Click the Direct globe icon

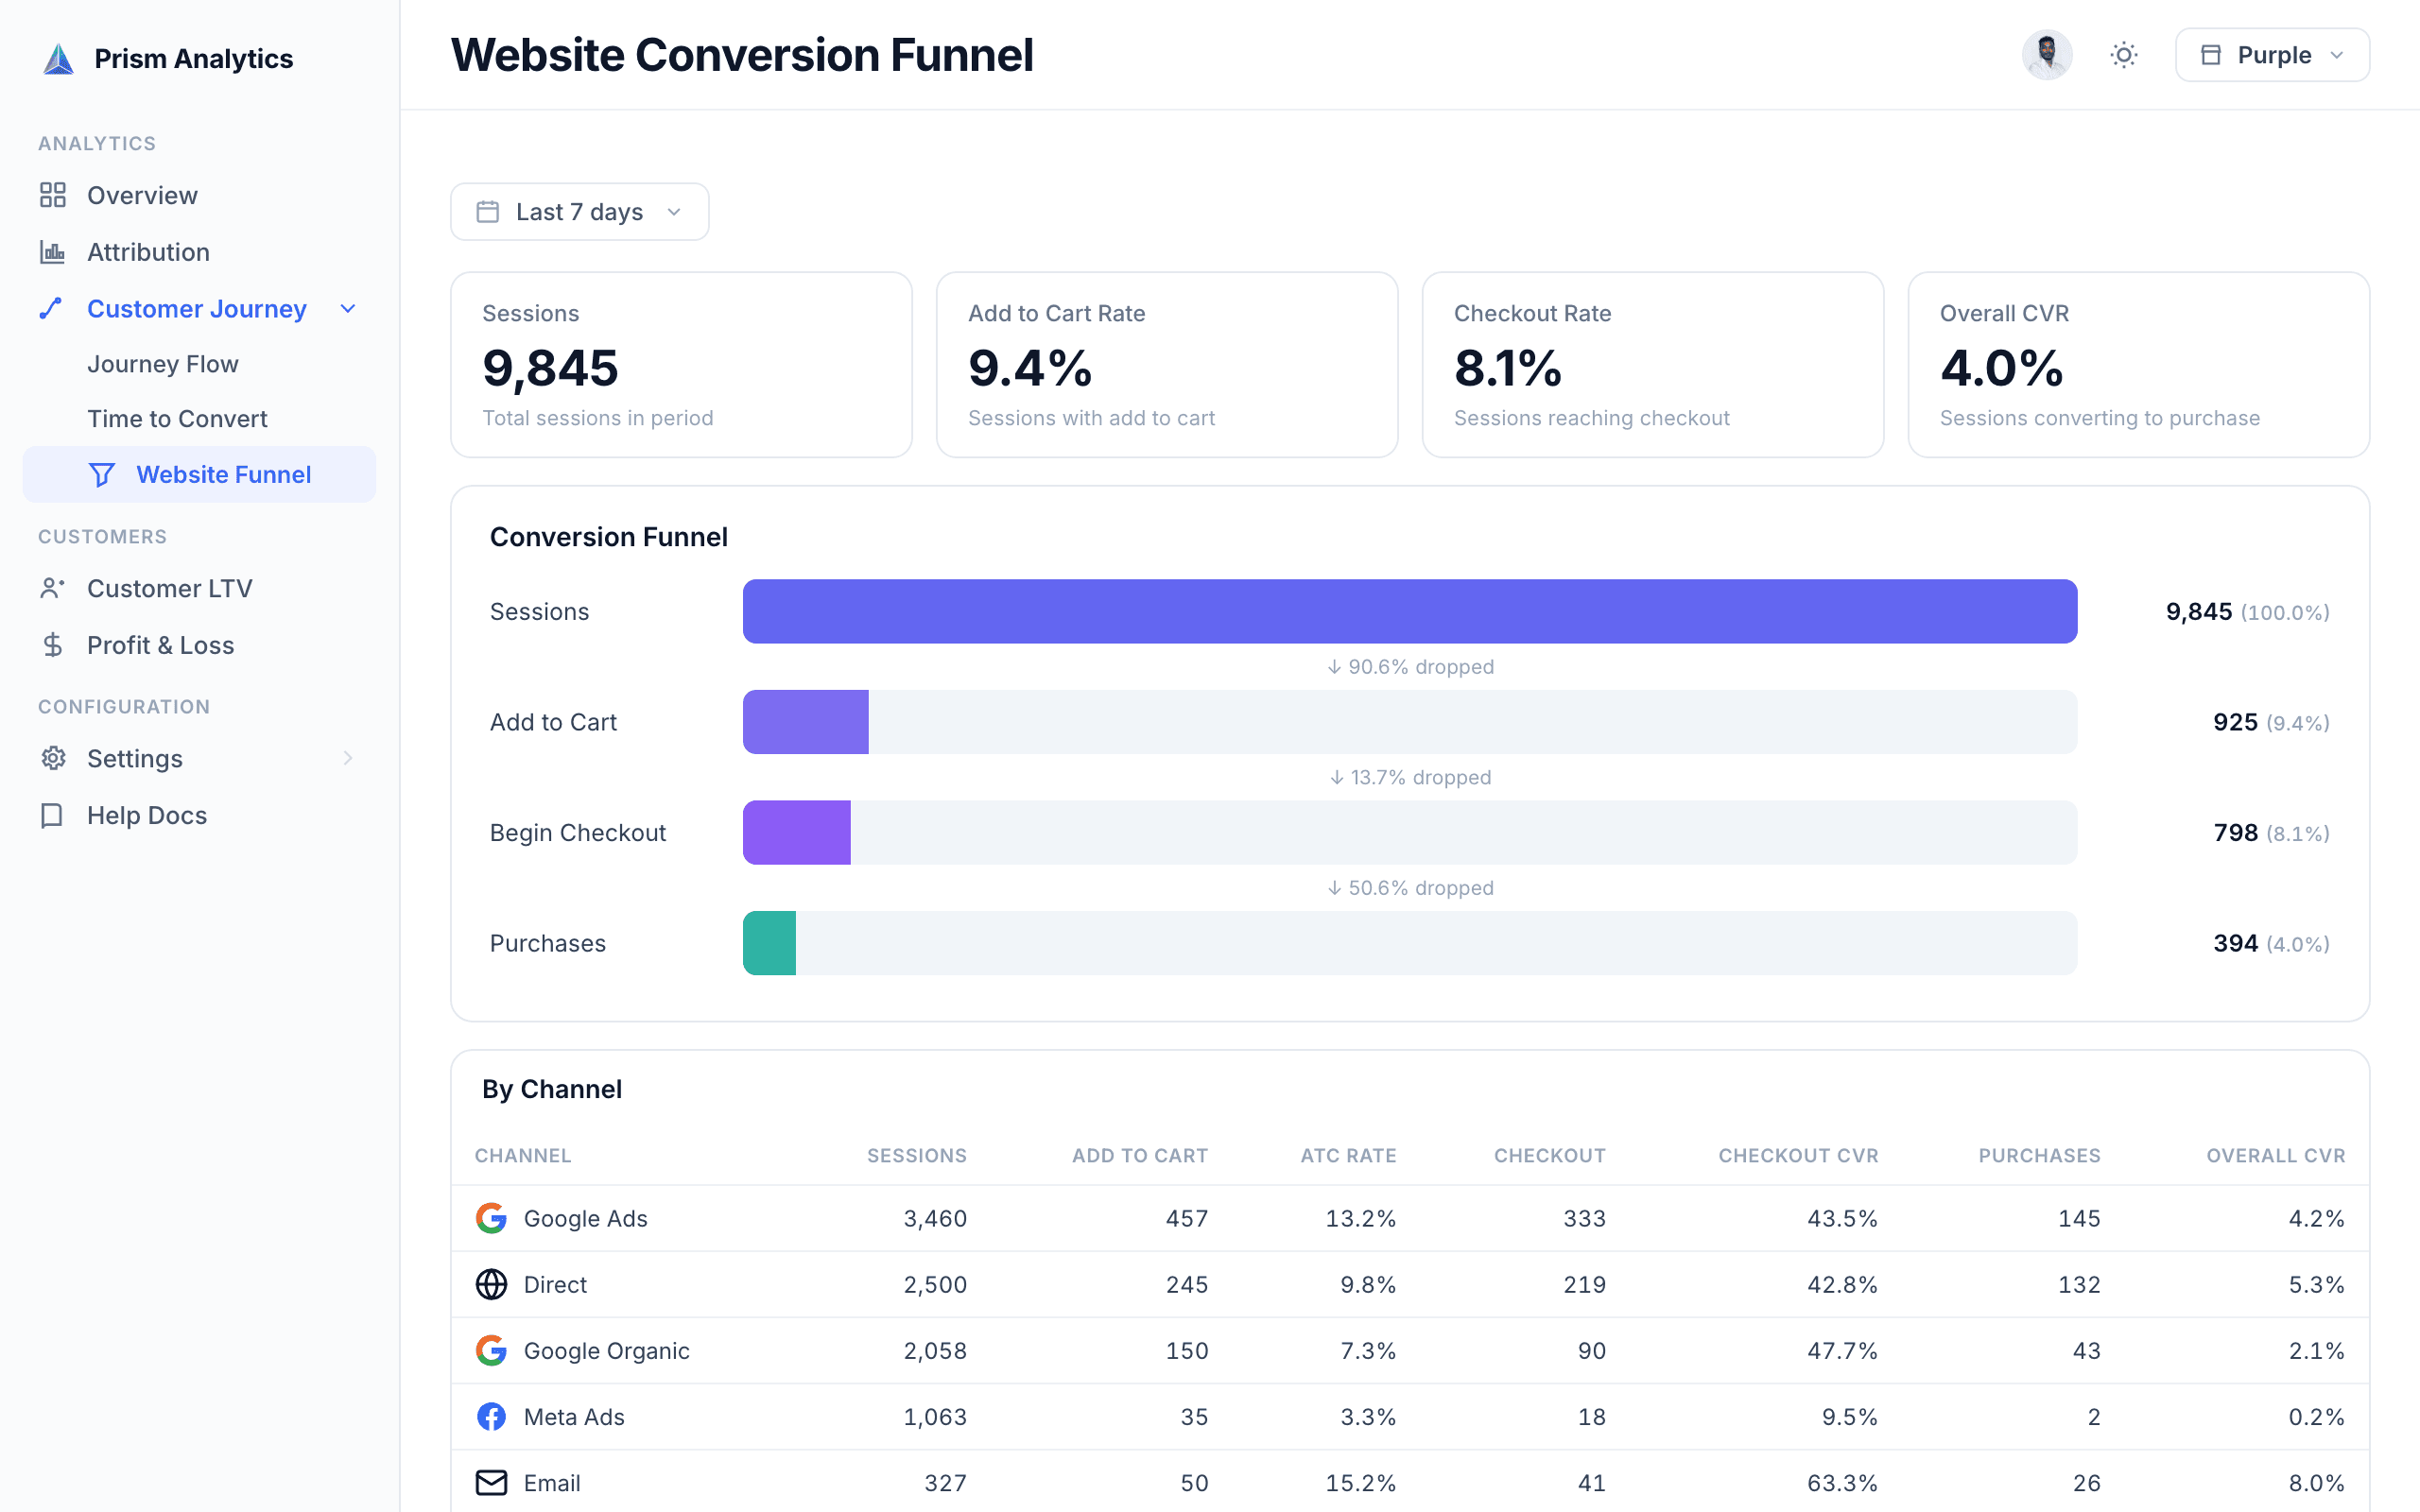point(491,1284)
